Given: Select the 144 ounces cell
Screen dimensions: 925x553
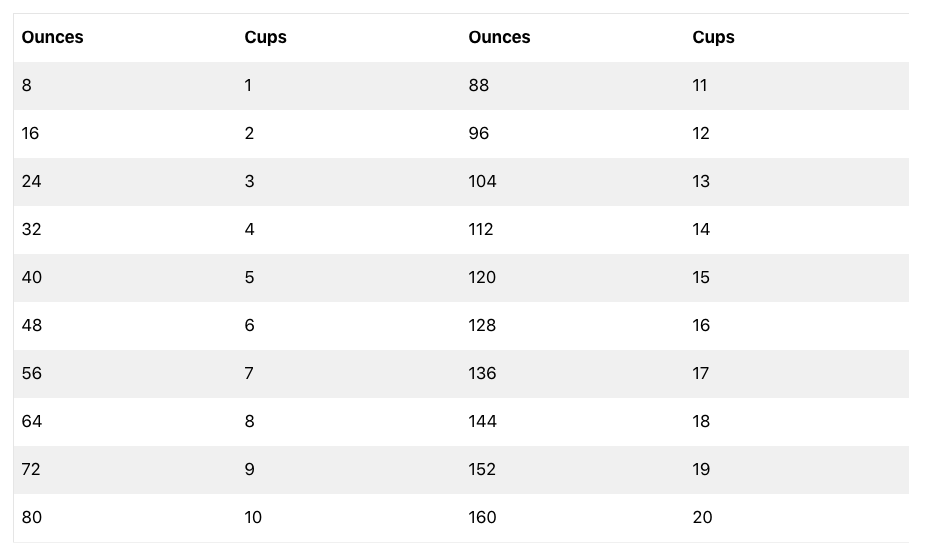Looking at the screenshot, I should pos(482,421).
